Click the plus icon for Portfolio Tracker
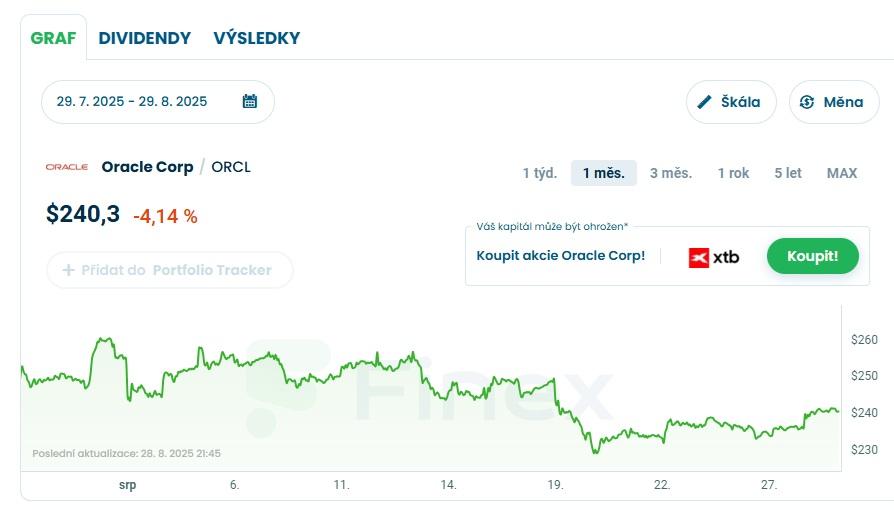 69,270
